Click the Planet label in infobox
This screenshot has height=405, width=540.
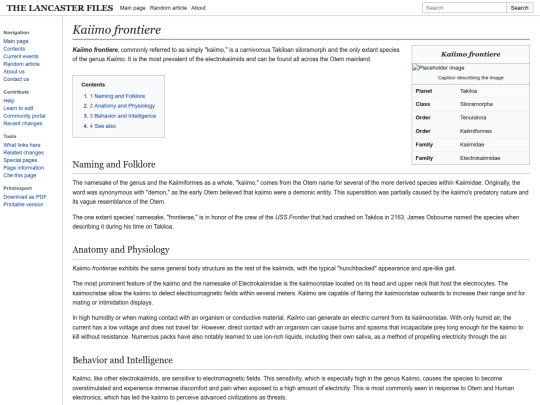(x=424, y=91)
